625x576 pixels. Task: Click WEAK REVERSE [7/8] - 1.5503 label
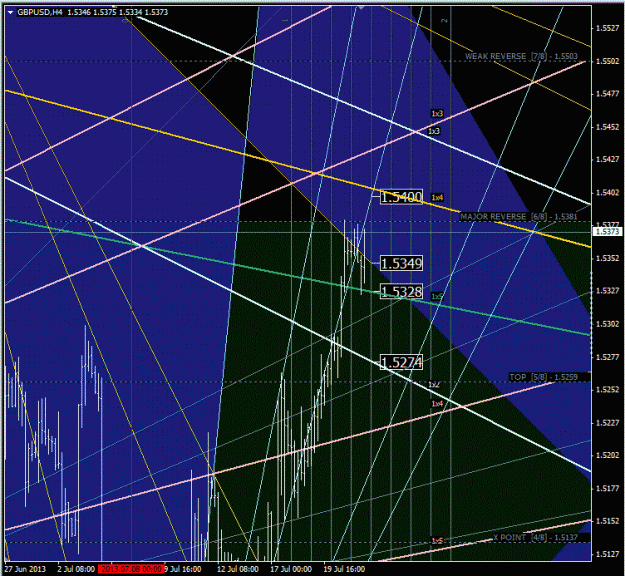(521, 56)
